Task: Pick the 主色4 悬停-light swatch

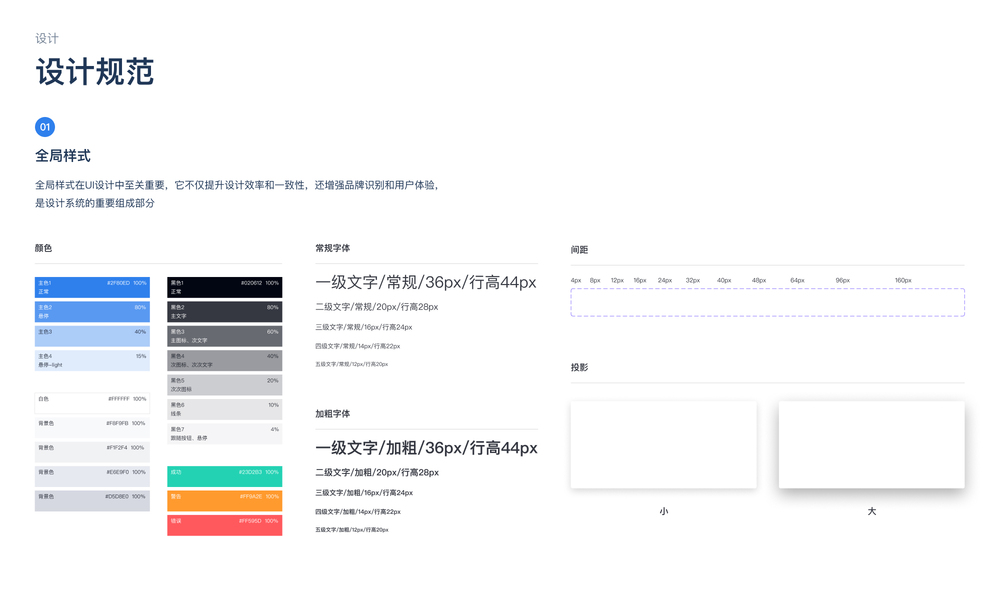Action: pos(92,360)
